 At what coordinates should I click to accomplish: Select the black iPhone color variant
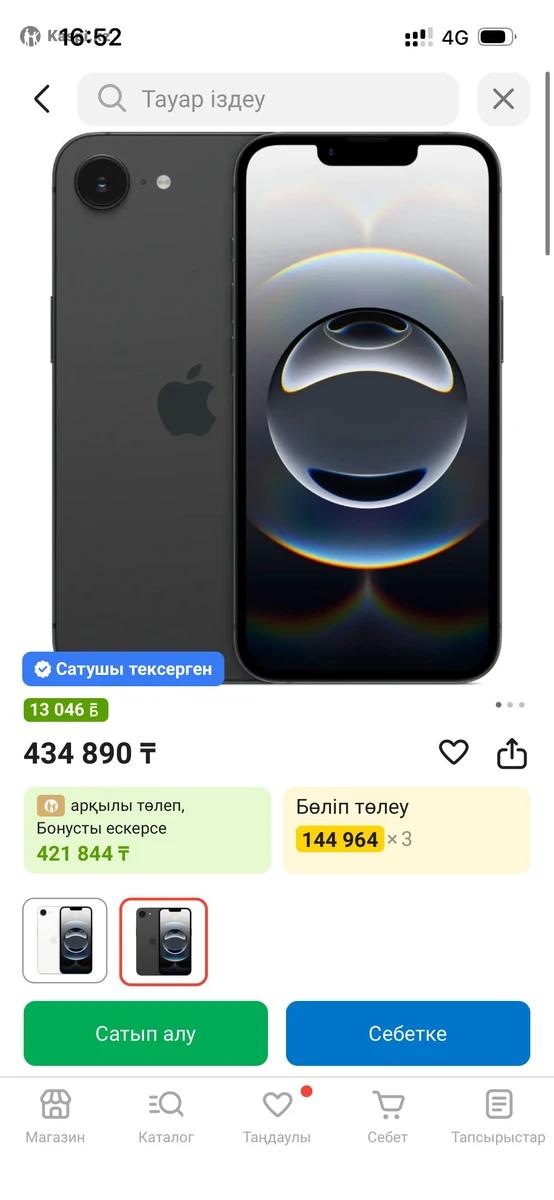coord(164,940)
